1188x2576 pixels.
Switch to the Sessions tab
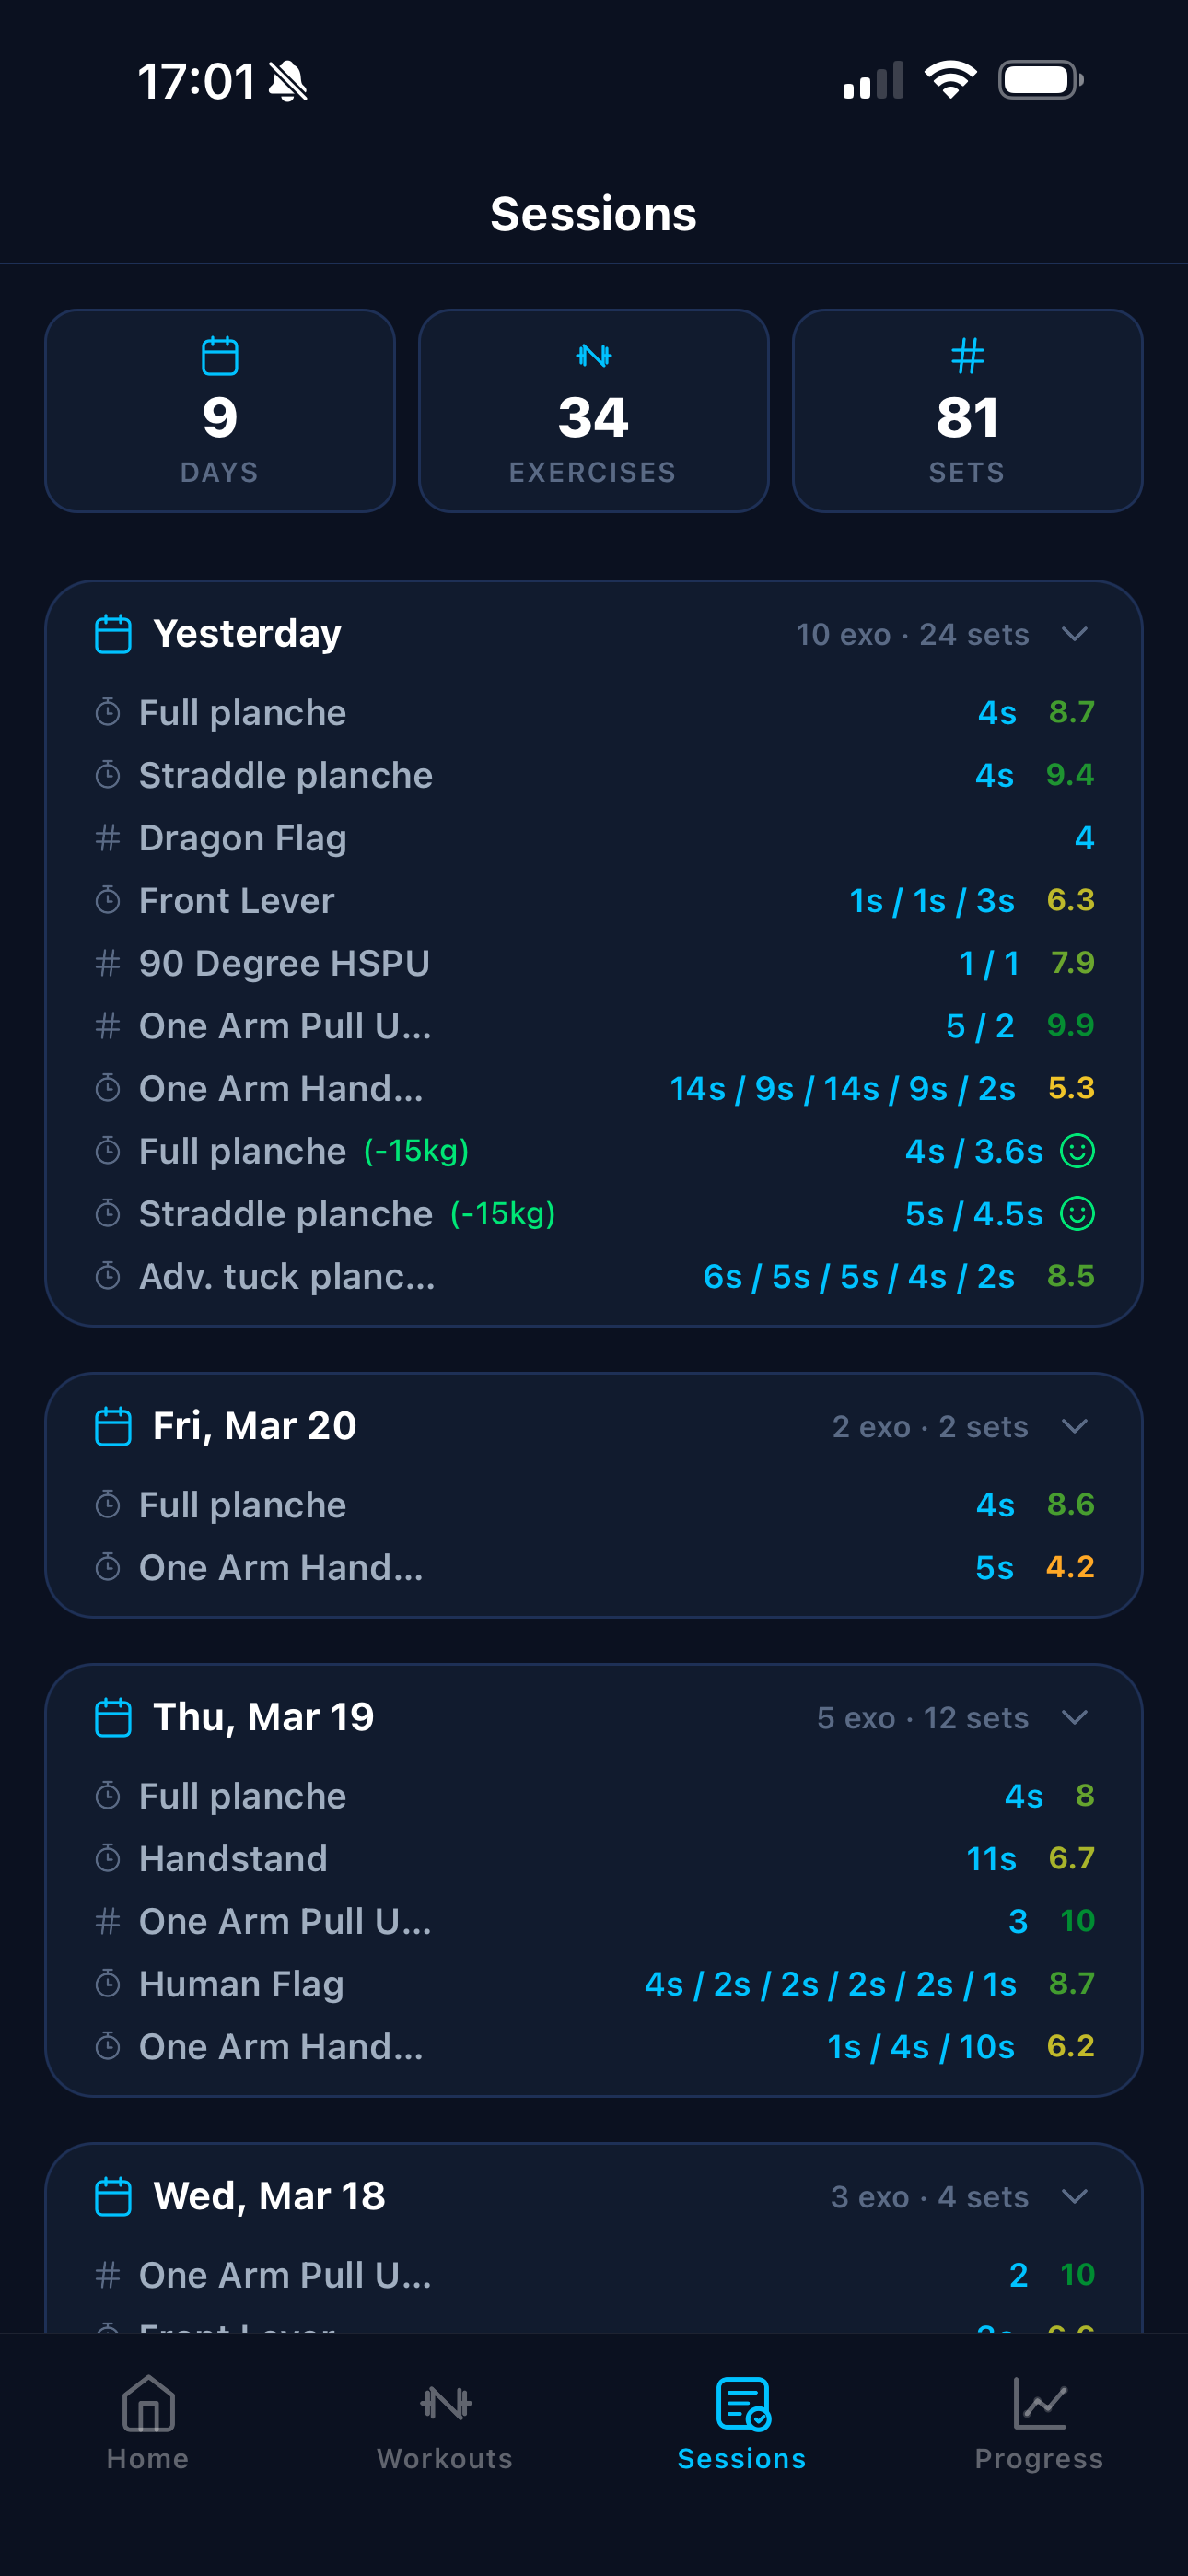pos(742,2421)
